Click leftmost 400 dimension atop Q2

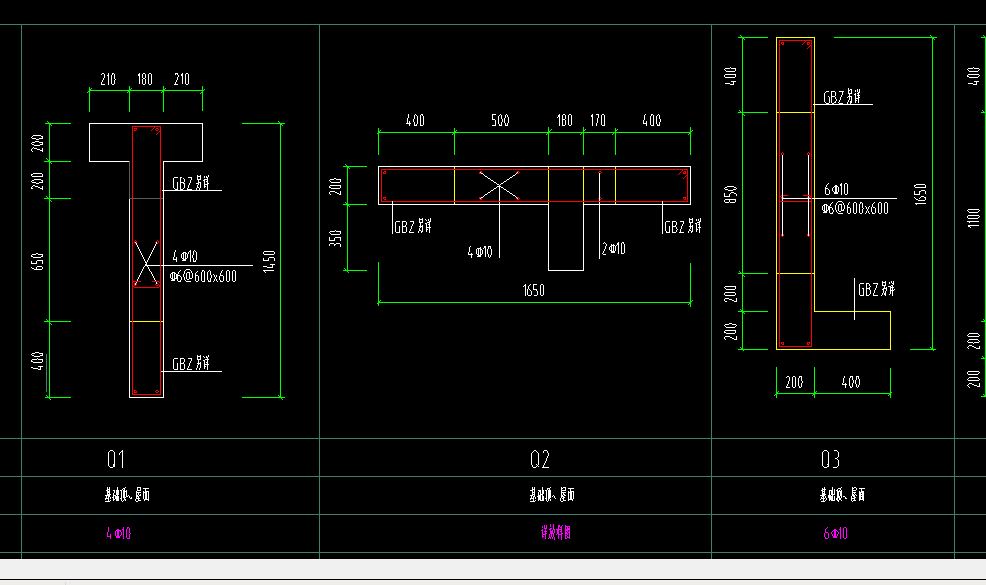[415, 120]
